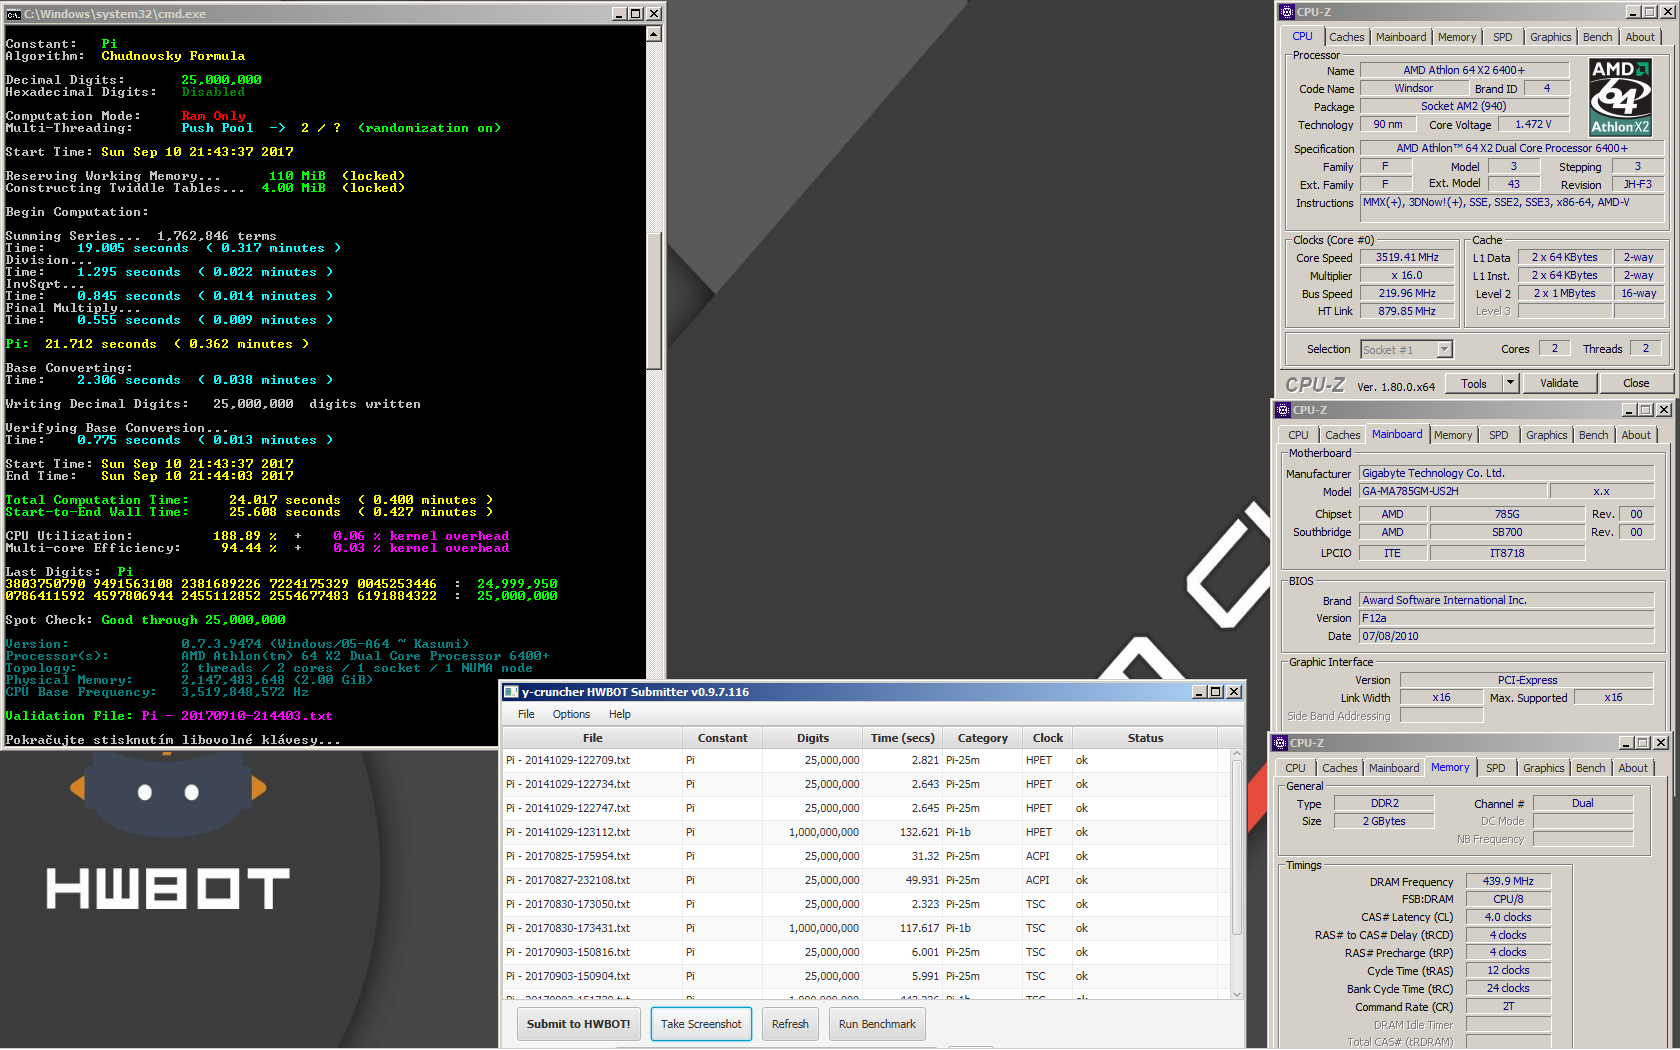Click the 219.96 MHz Bus Speed value
Image resolution: width=1680 pixels, height=1050 pixels.
coord(1407,293)
